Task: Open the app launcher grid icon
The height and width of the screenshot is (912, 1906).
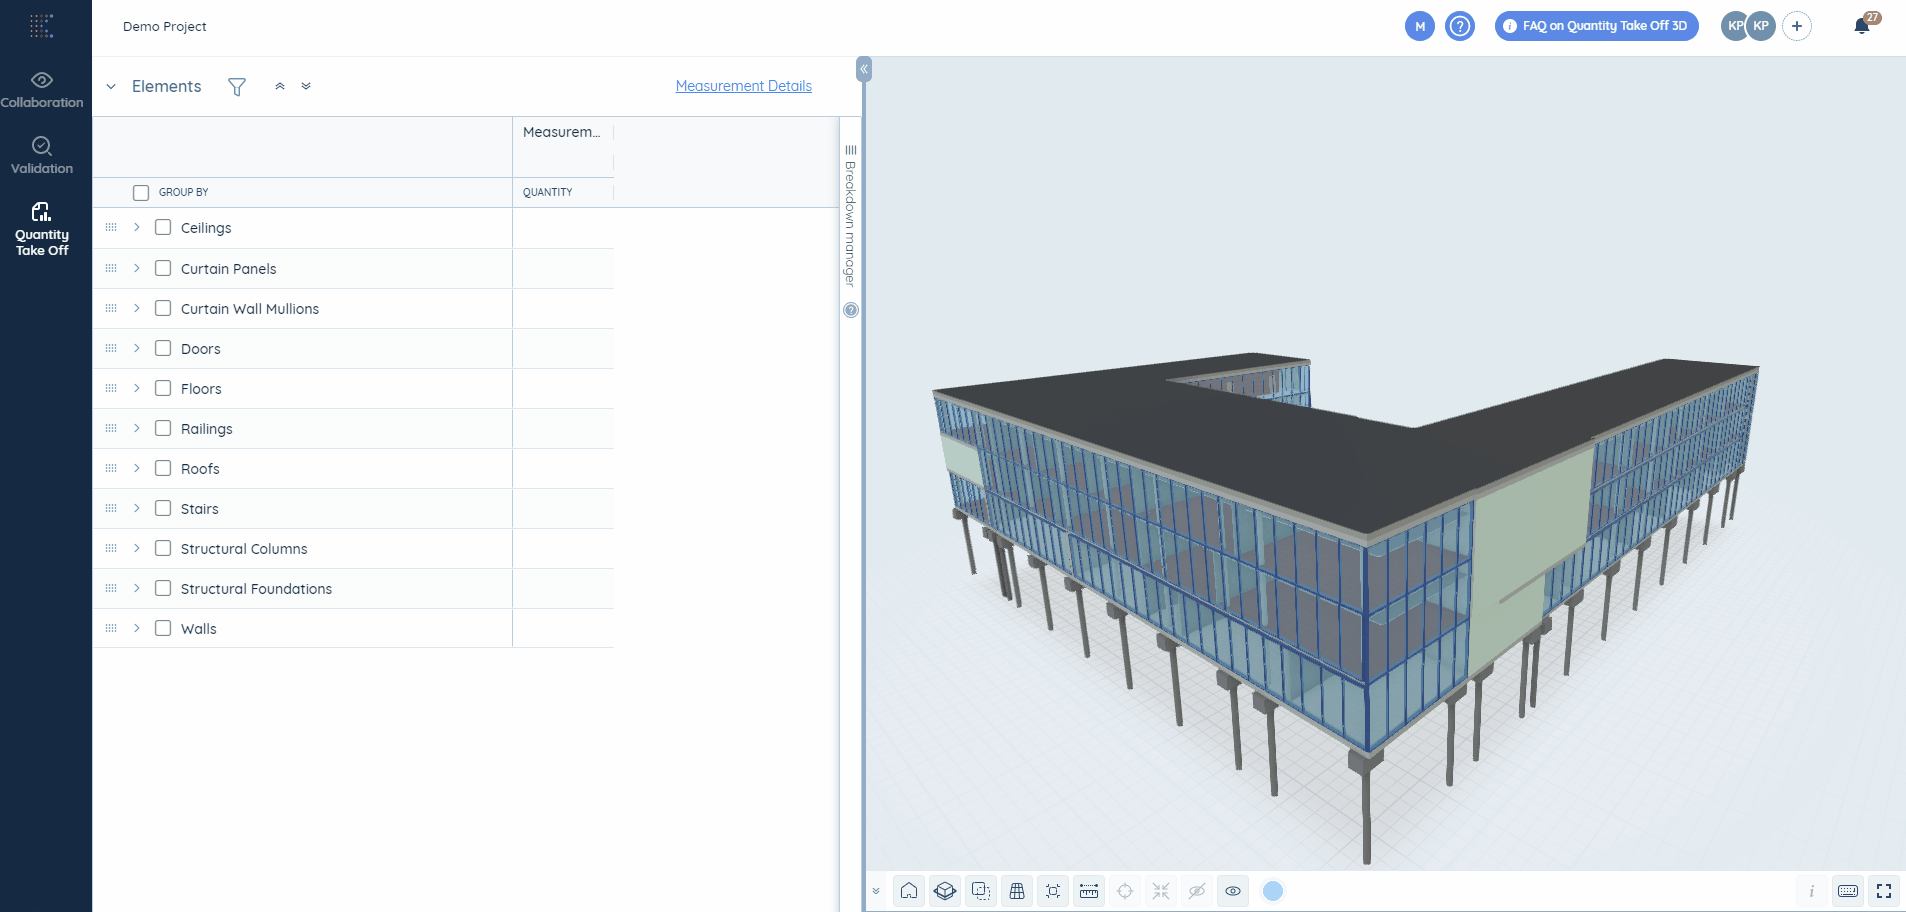Action: coord(41,26)
